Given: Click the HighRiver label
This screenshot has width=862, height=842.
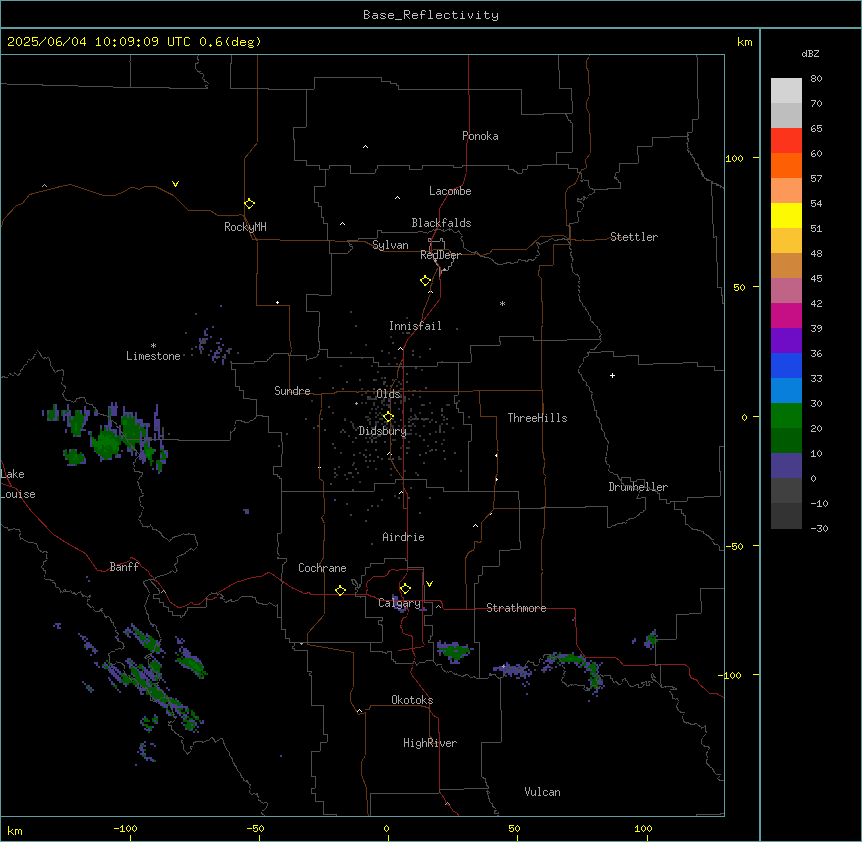Looking at the screenshot, I should tap(430, 743).
